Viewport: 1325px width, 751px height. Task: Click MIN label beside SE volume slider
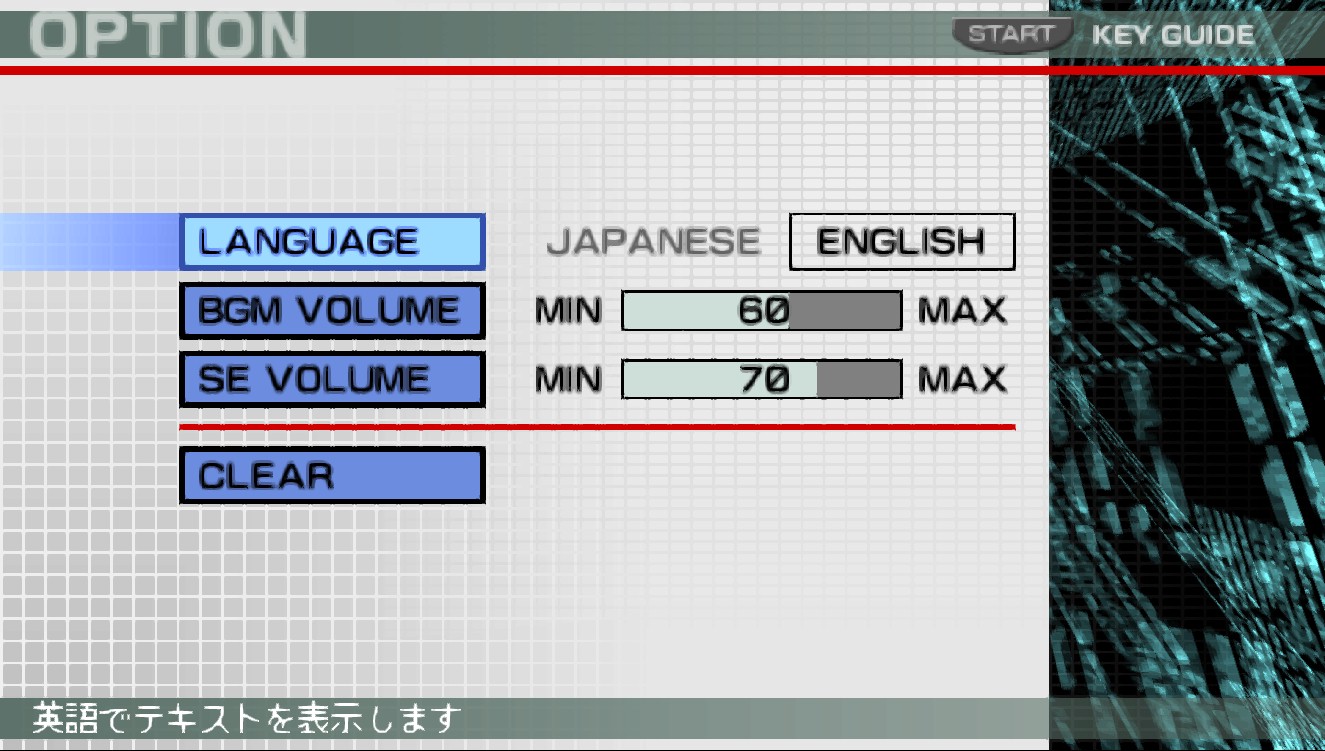[568, 379]
